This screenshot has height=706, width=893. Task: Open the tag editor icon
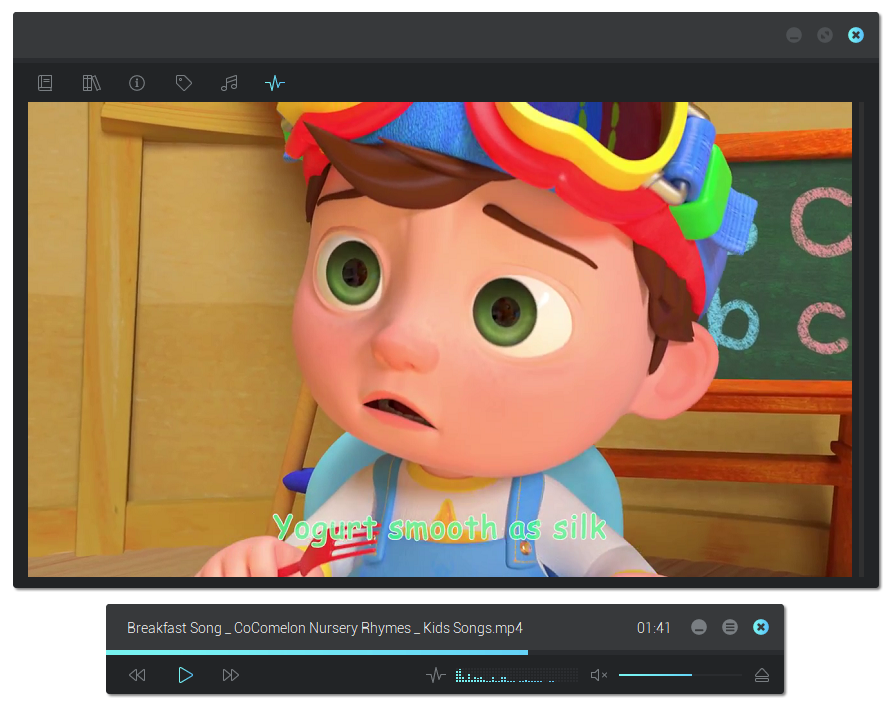point(184,83)
